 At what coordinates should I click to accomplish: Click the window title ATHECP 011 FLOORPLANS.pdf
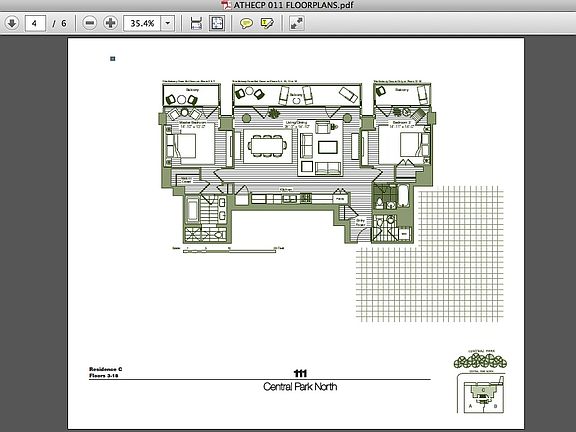click(x=294, y=5)
